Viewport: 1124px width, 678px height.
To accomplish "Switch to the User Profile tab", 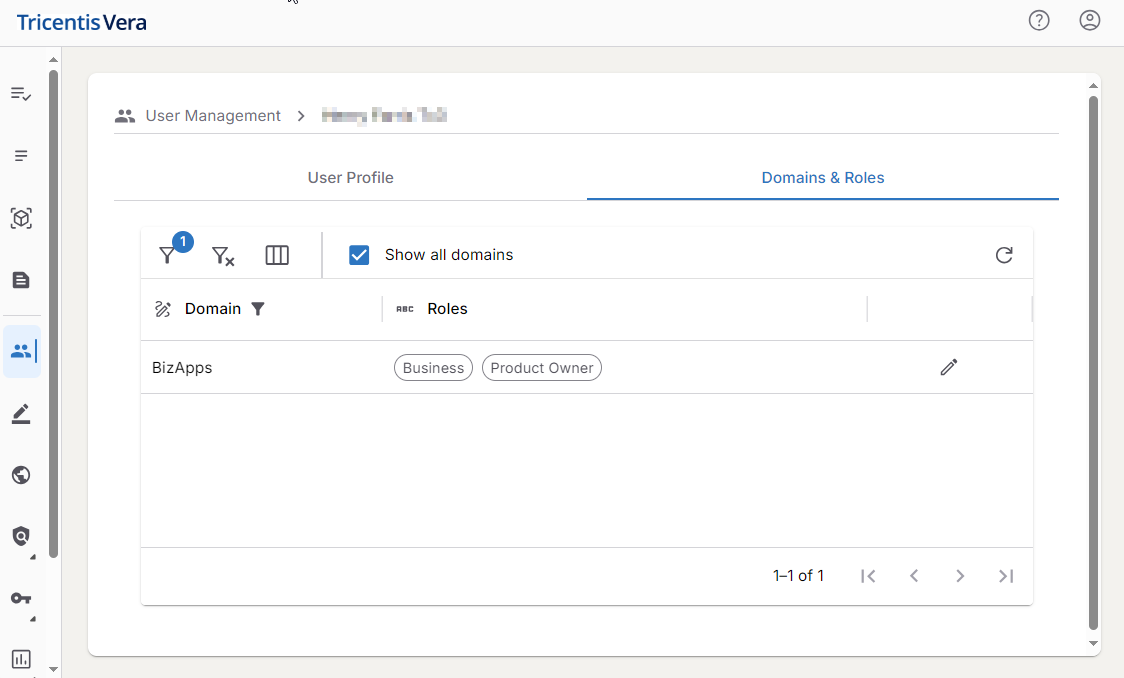I will coord(350,178).
